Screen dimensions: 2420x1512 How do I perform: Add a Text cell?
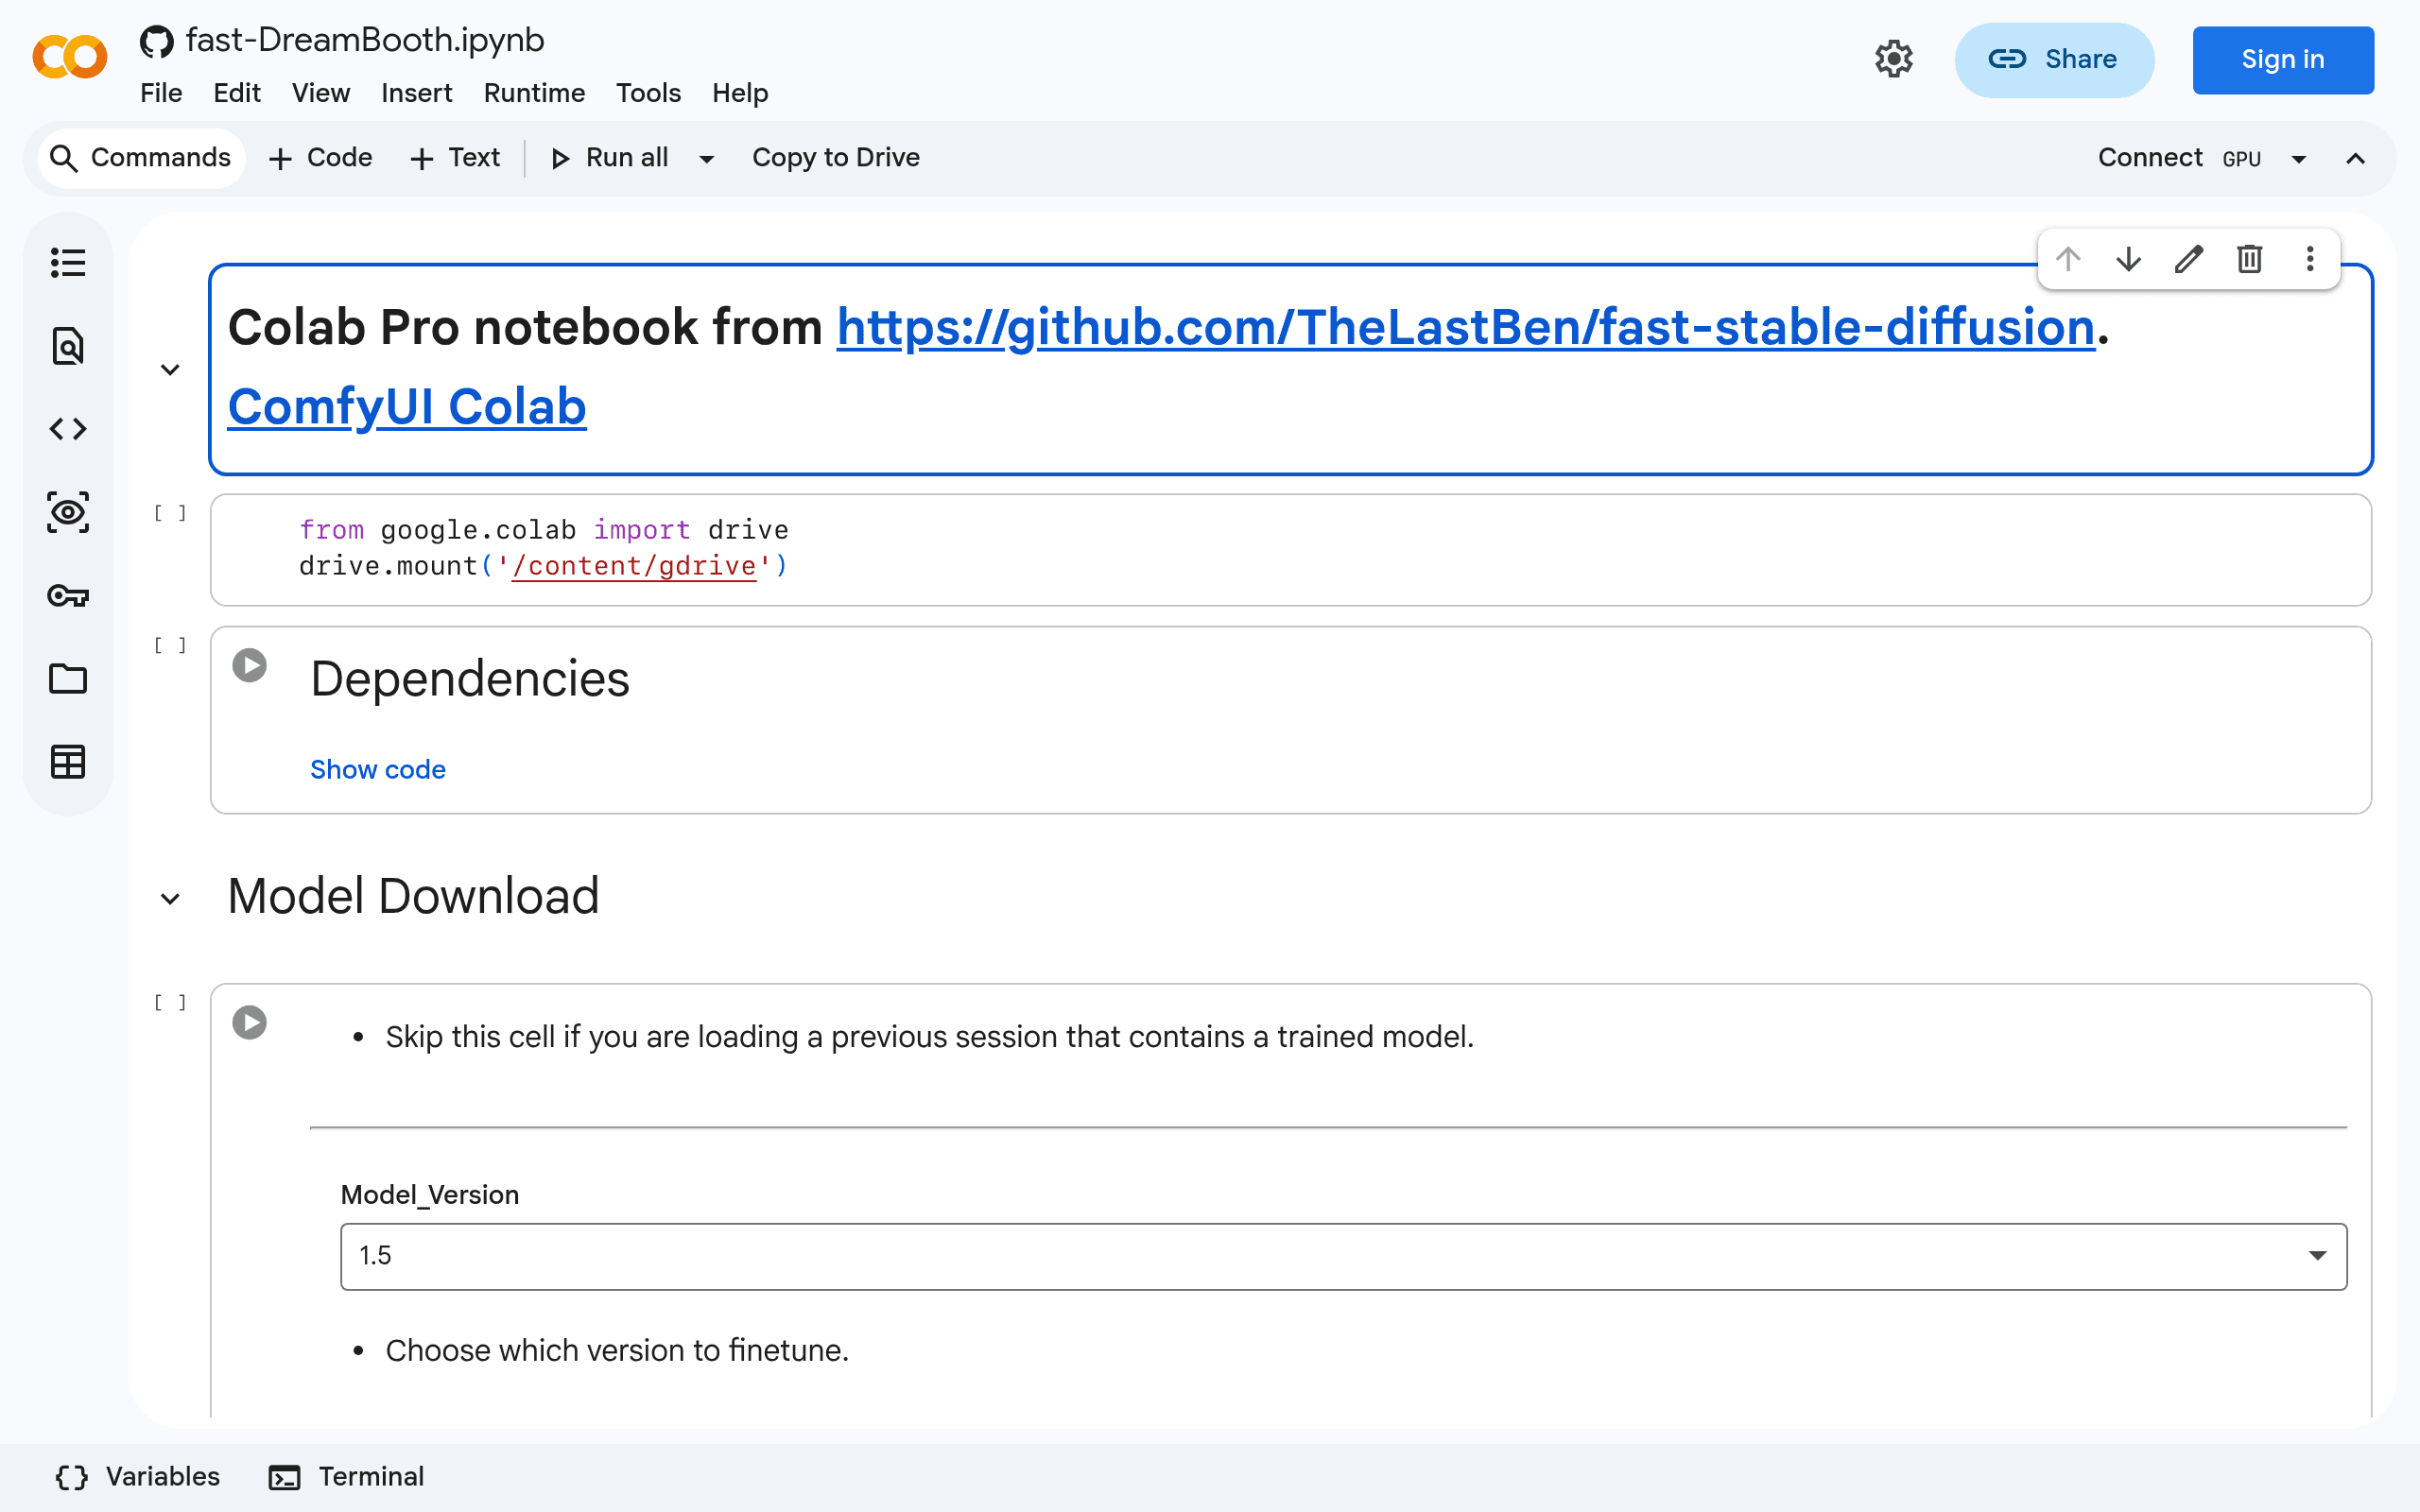click(x=455, y=158)
